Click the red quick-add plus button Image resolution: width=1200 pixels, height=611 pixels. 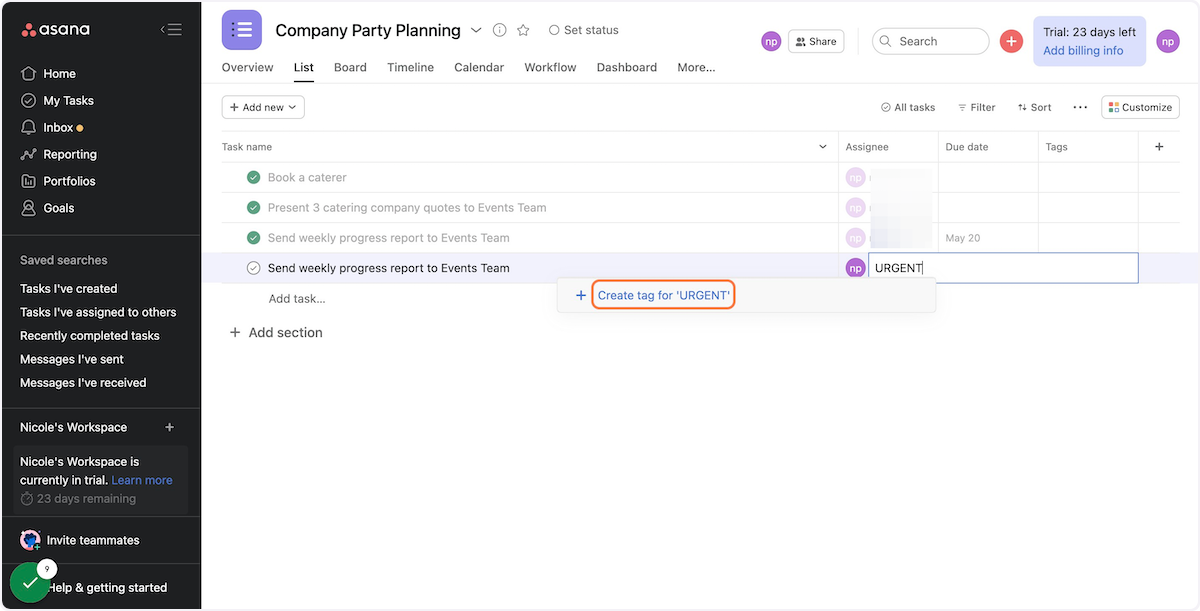point(1011,41)
